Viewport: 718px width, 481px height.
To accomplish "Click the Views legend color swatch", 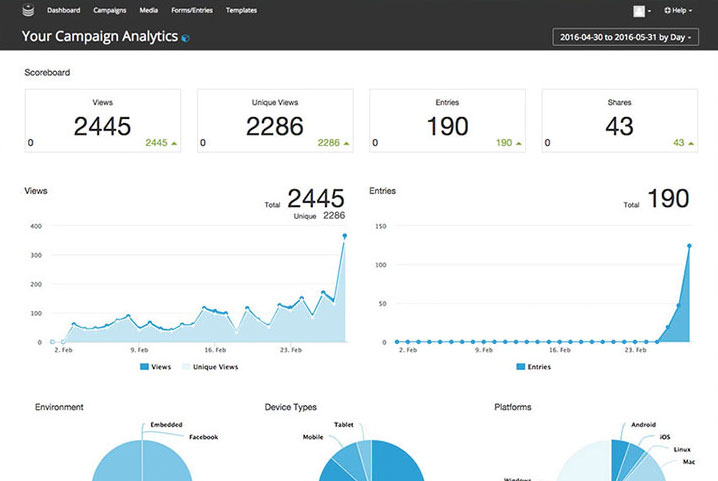I will point(144,366).
